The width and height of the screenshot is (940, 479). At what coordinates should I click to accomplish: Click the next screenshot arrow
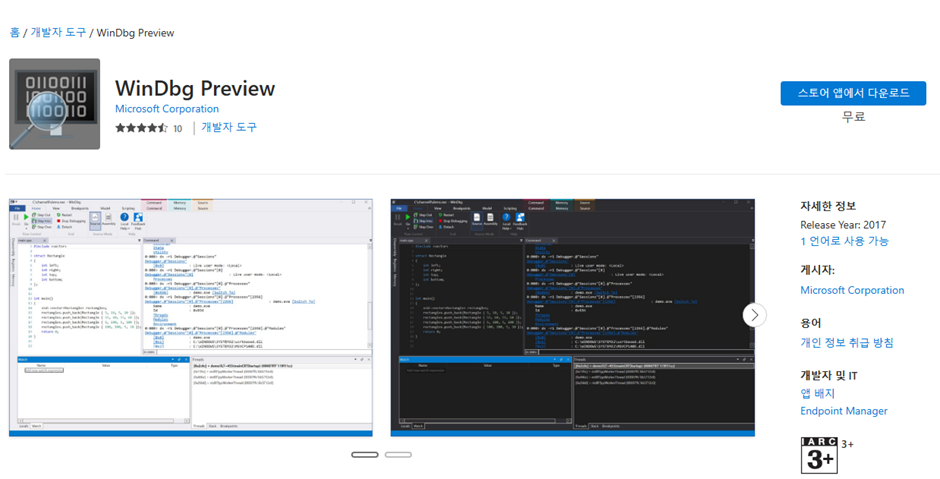(x=754, y=315)
